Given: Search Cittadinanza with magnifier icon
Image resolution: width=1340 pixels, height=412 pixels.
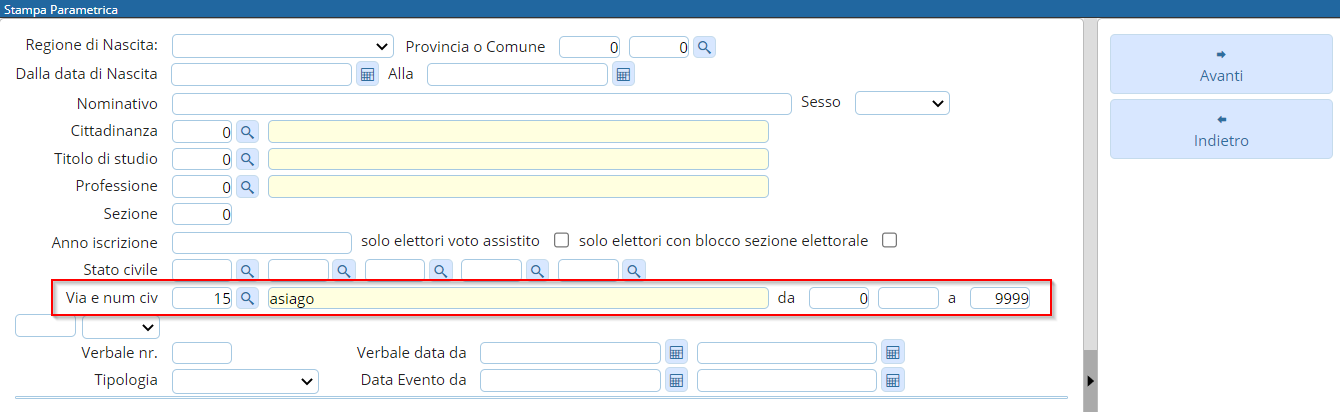Looking at the screenshot, I should tap(247, 132).
